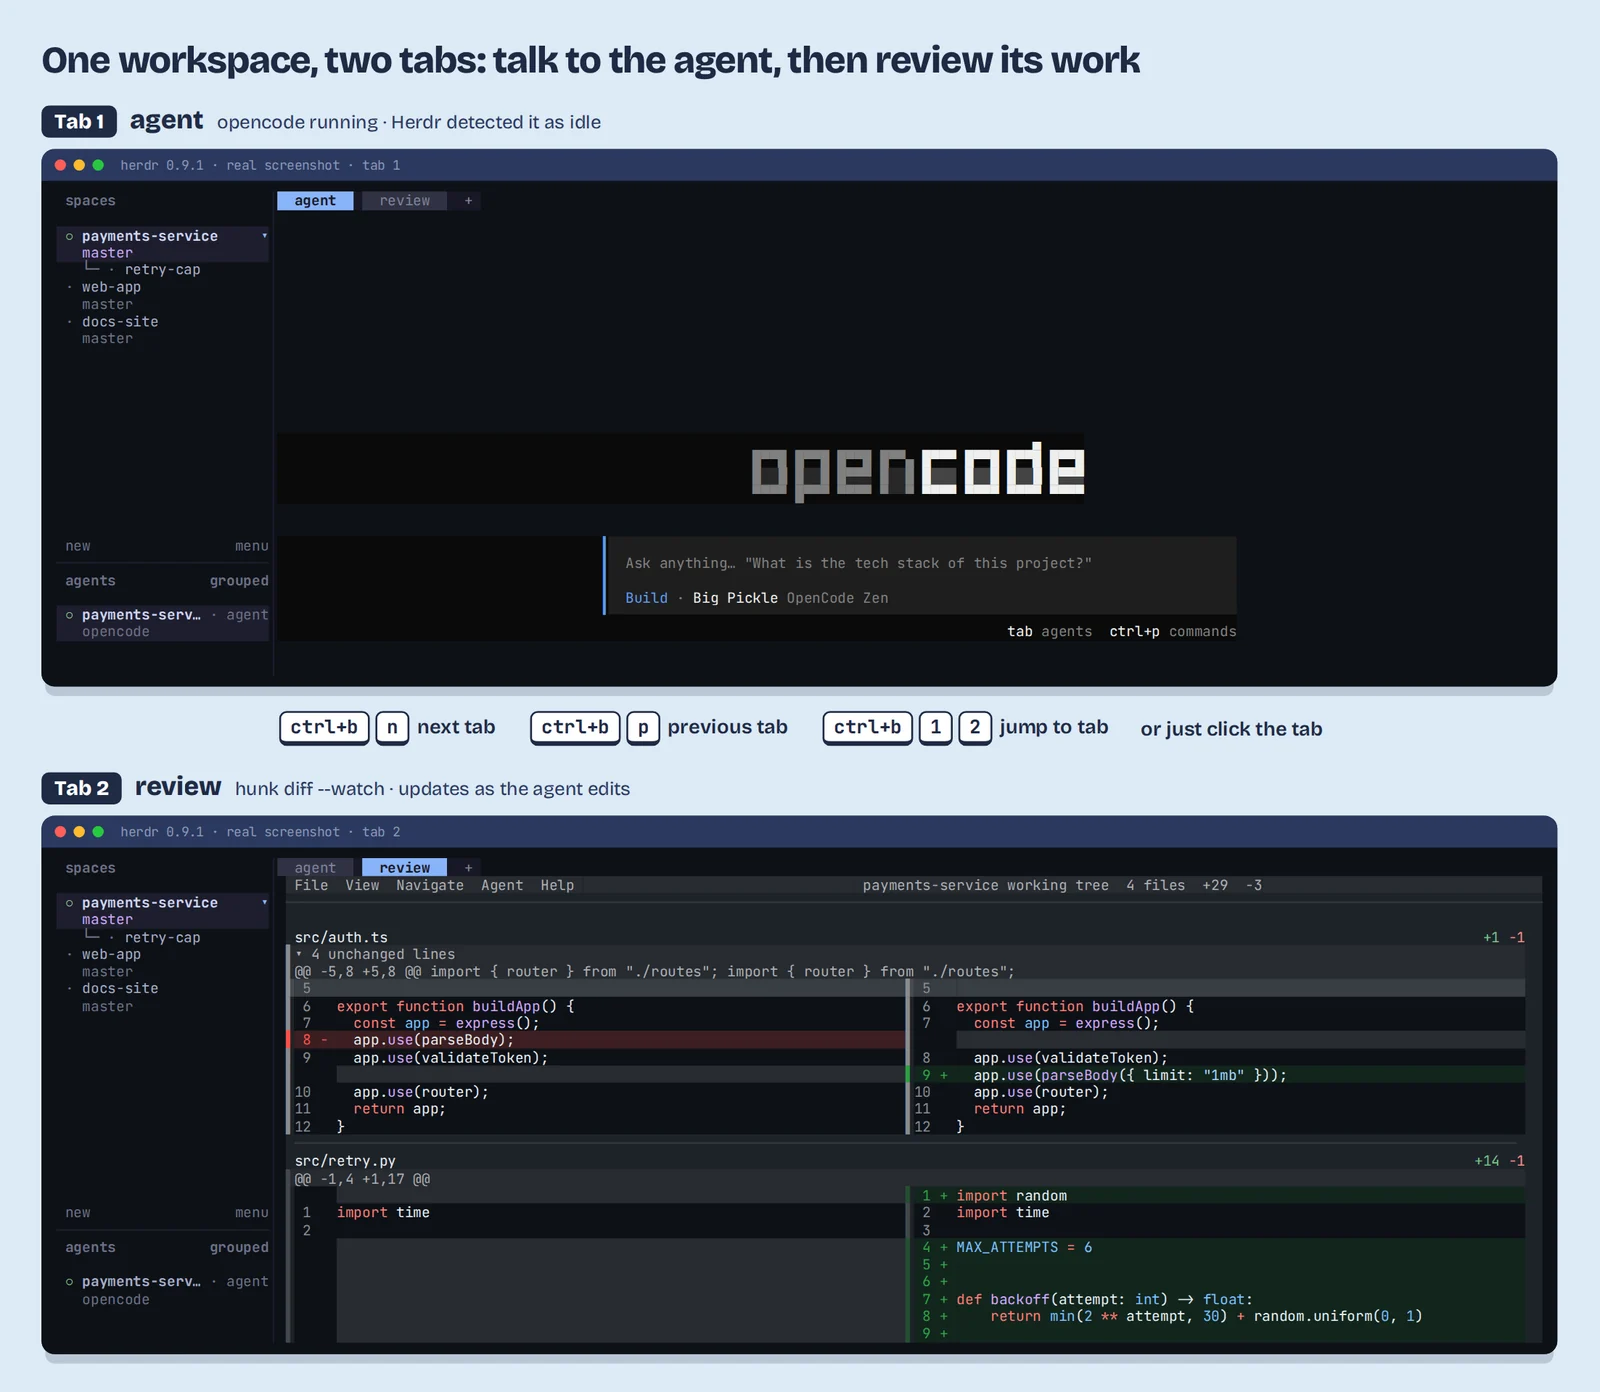Click the '+29' additions count in the diff header

(x=1215, y=885)
